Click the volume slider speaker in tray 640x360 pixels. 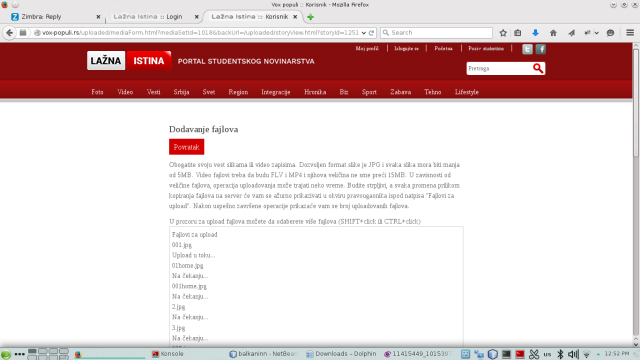pos(573,354)
